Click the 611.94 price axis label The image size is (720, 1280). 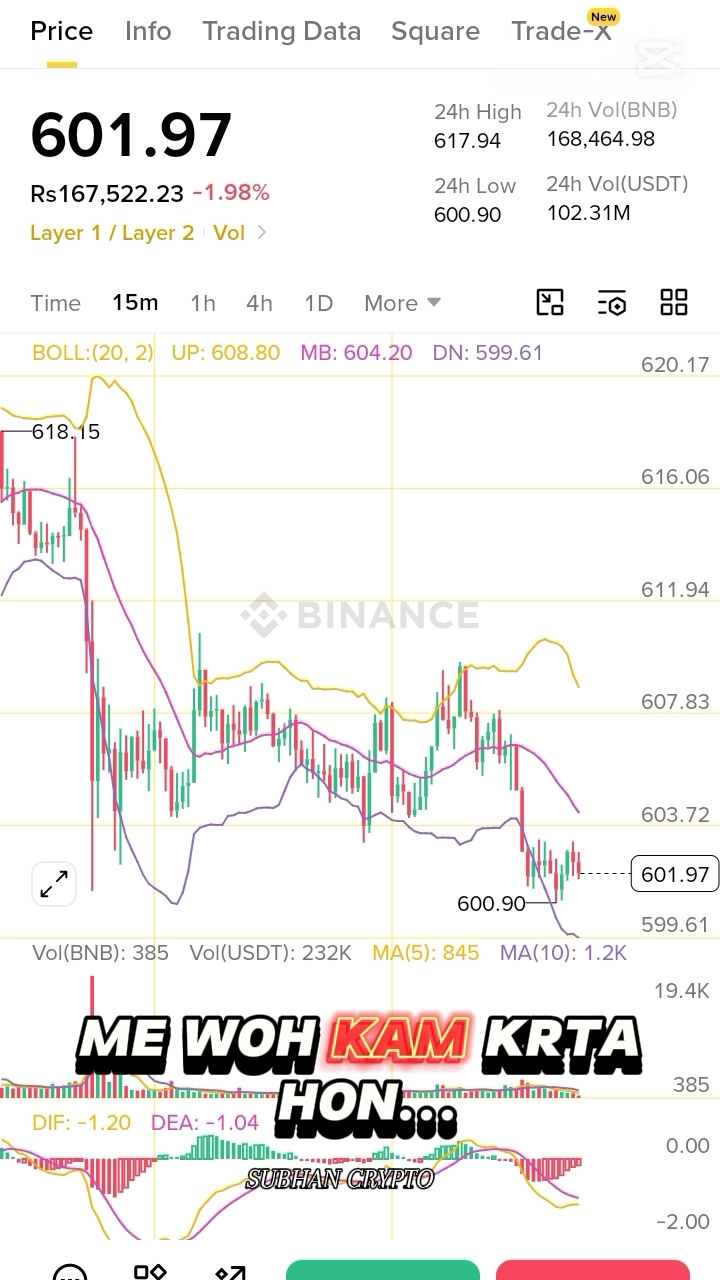[x=675, y=590]
